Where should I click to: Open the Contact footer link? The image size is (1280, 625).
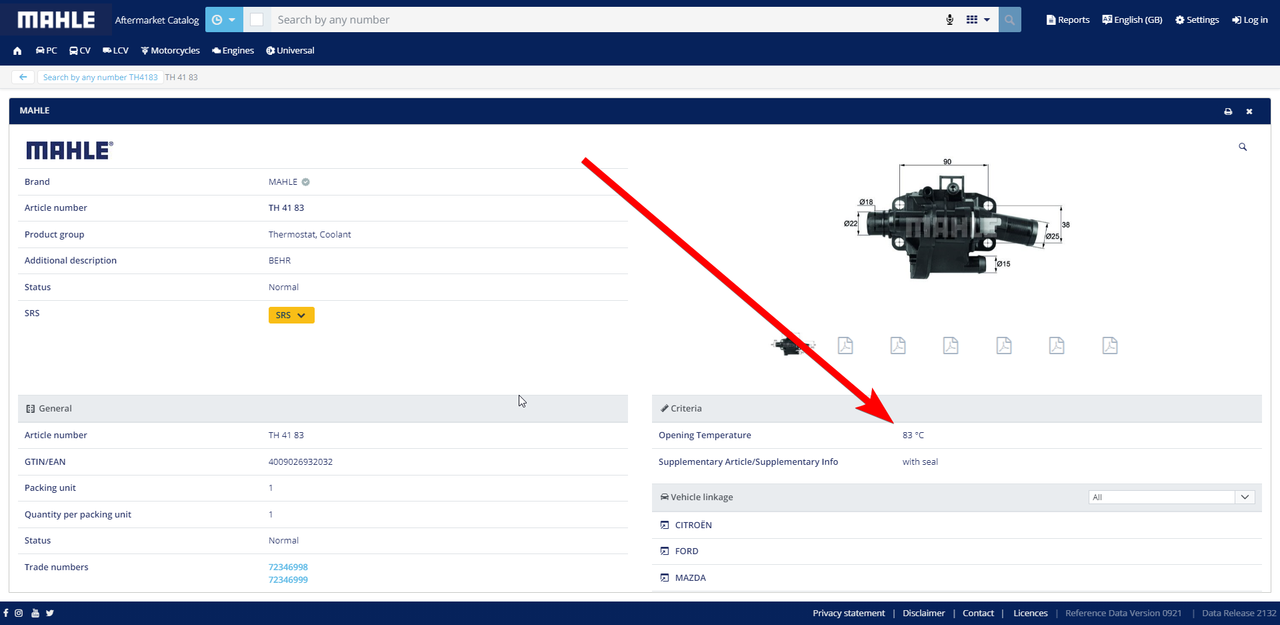coord(978,613)
